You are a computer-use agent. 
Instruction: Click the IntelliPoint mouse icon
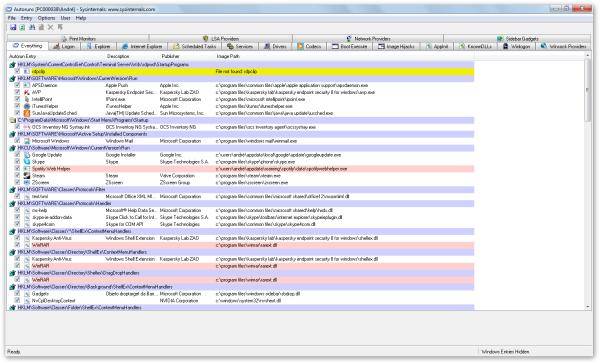[x=27, y=99]
